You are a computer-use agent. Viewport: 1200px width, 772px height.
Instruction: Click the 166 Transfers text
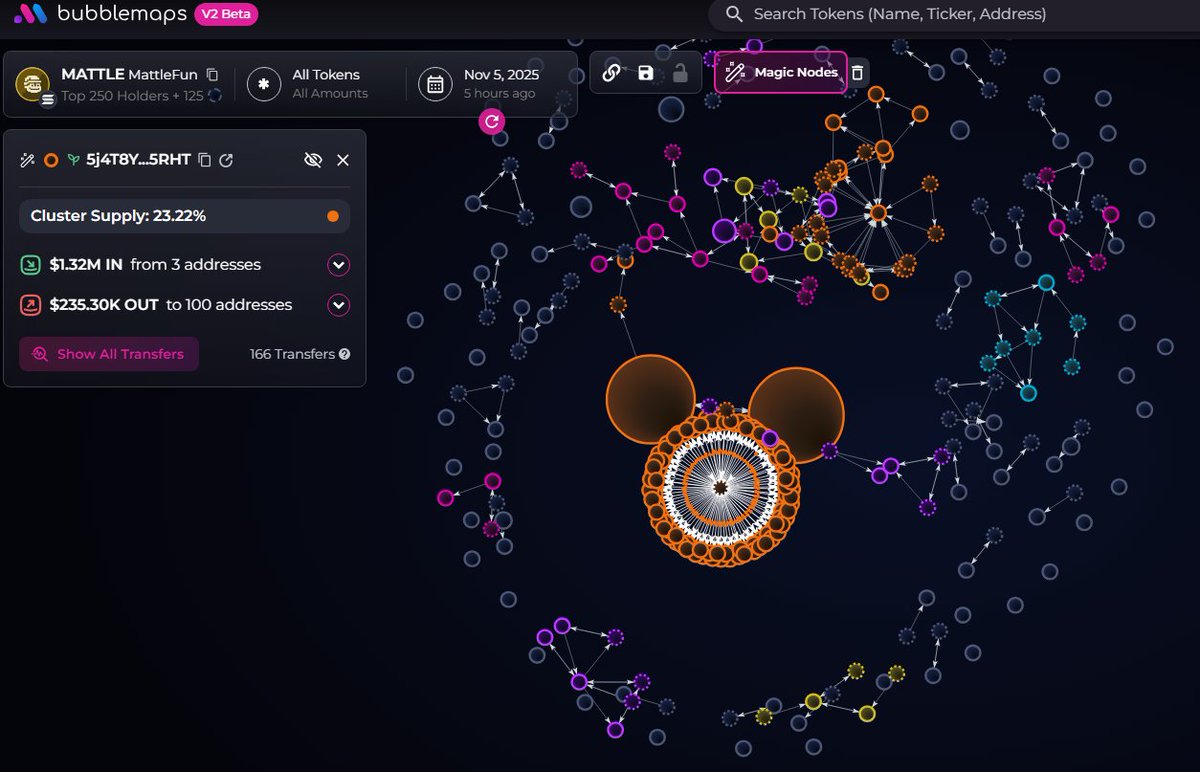tap(292, 354)
